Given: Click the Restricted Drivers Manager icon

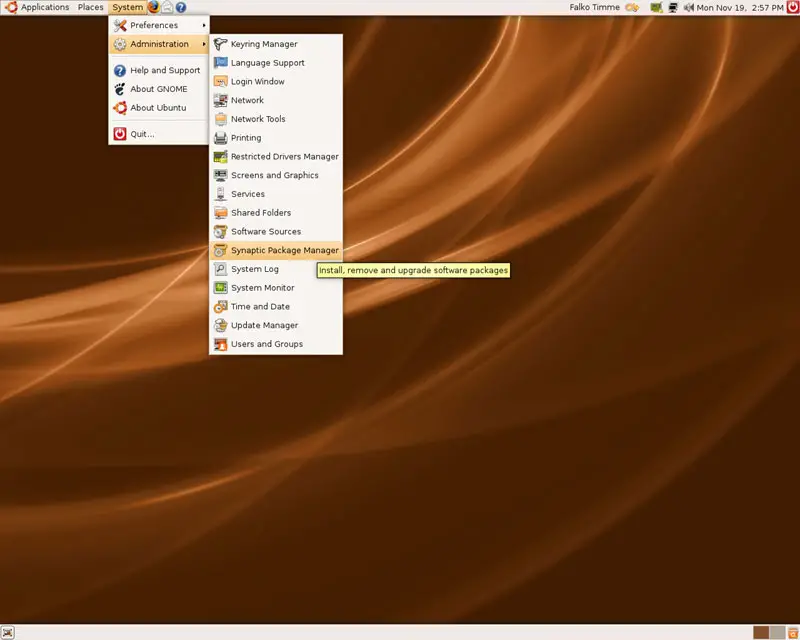Looking at the screenshot, I should click(x=220, y=157).
